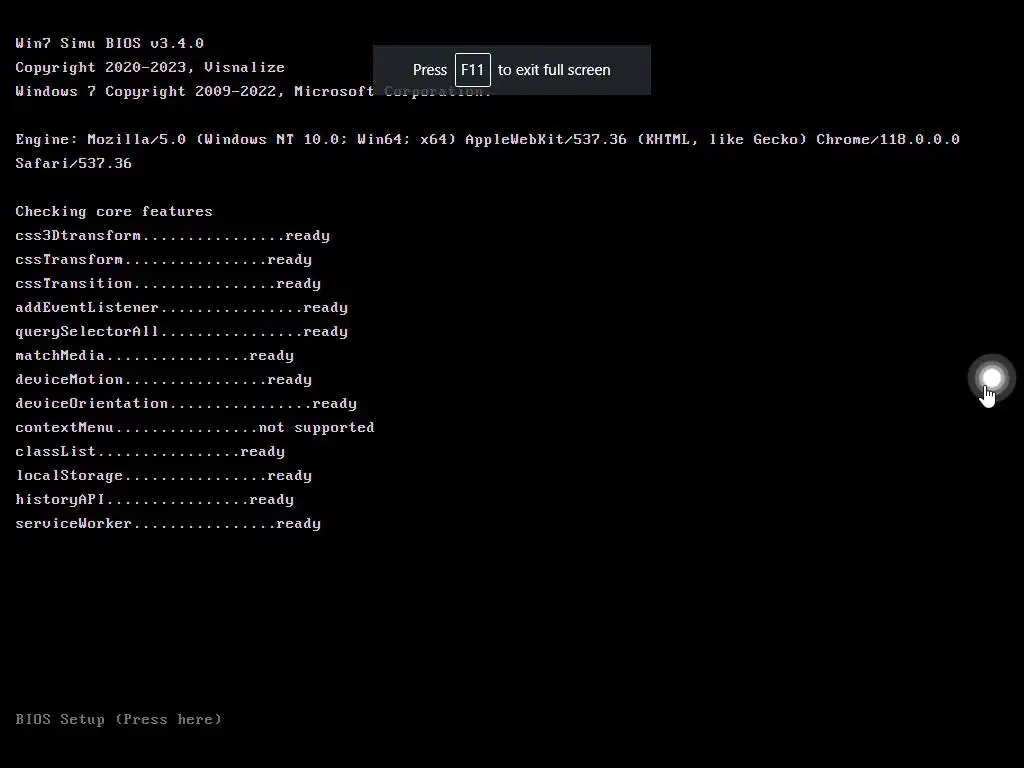Screen dimensions: 1024x768
Task: Click the matchMedia ready line
Action: [154, 356]
